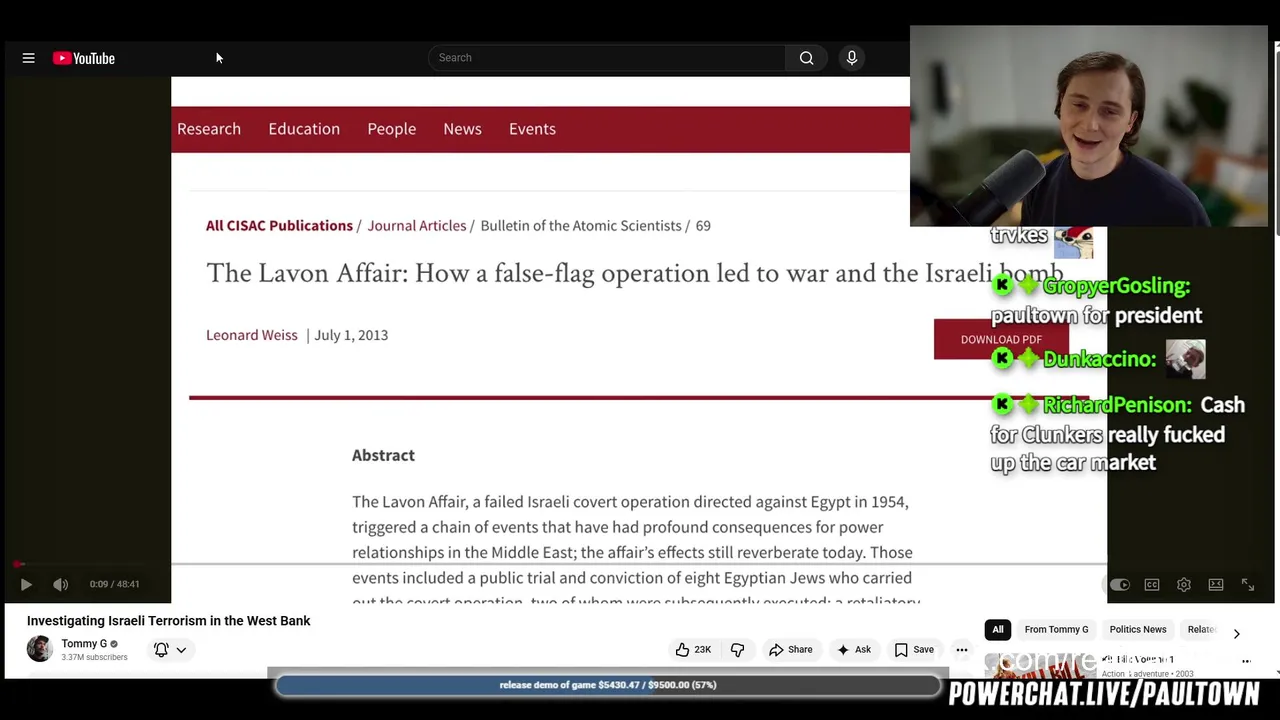
Task: Start voice search with microphone icon
Action: (x=852, y=58)
